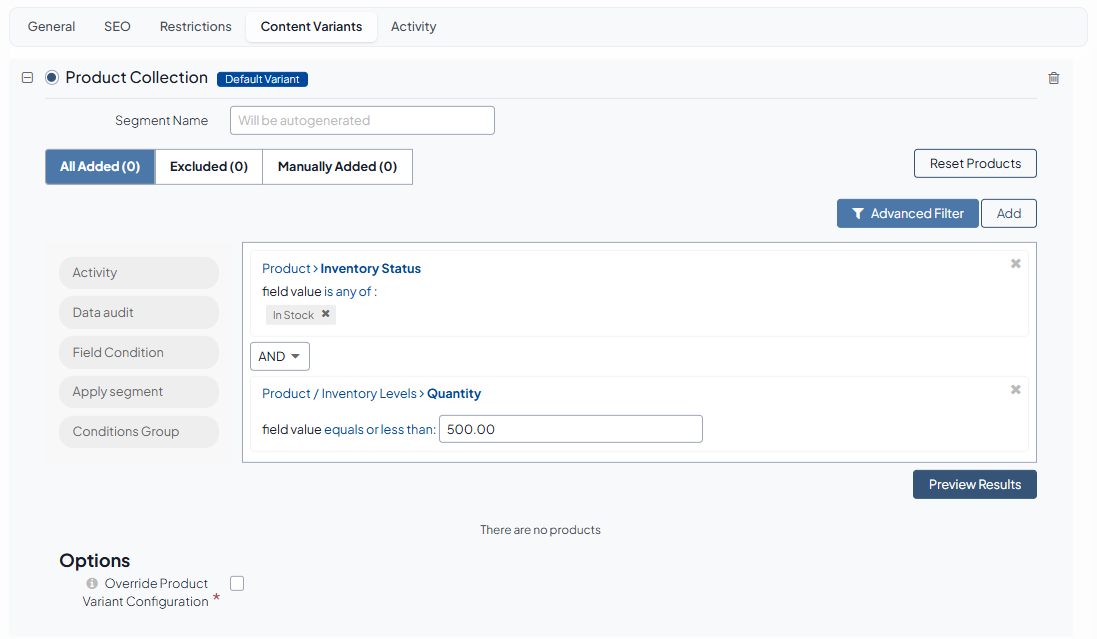This screenshot has height=639, width=1097.
Task: Click the Reset Products button
Action: pos(975,163)
